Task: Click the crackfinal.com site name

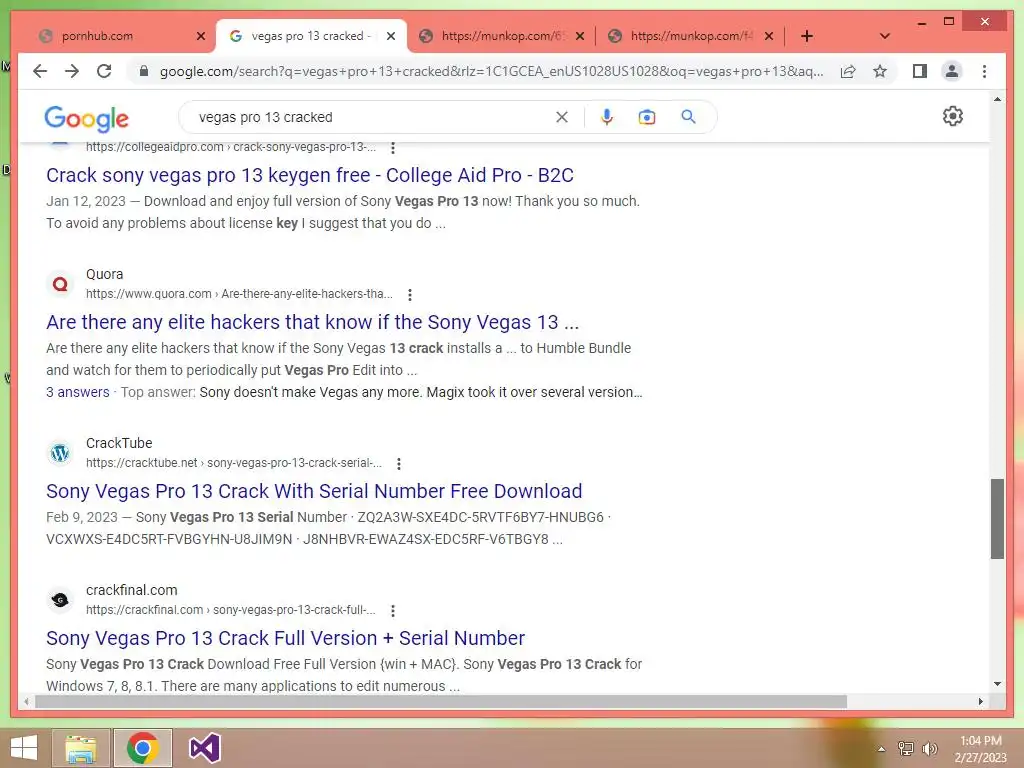Action: (131, 590)
